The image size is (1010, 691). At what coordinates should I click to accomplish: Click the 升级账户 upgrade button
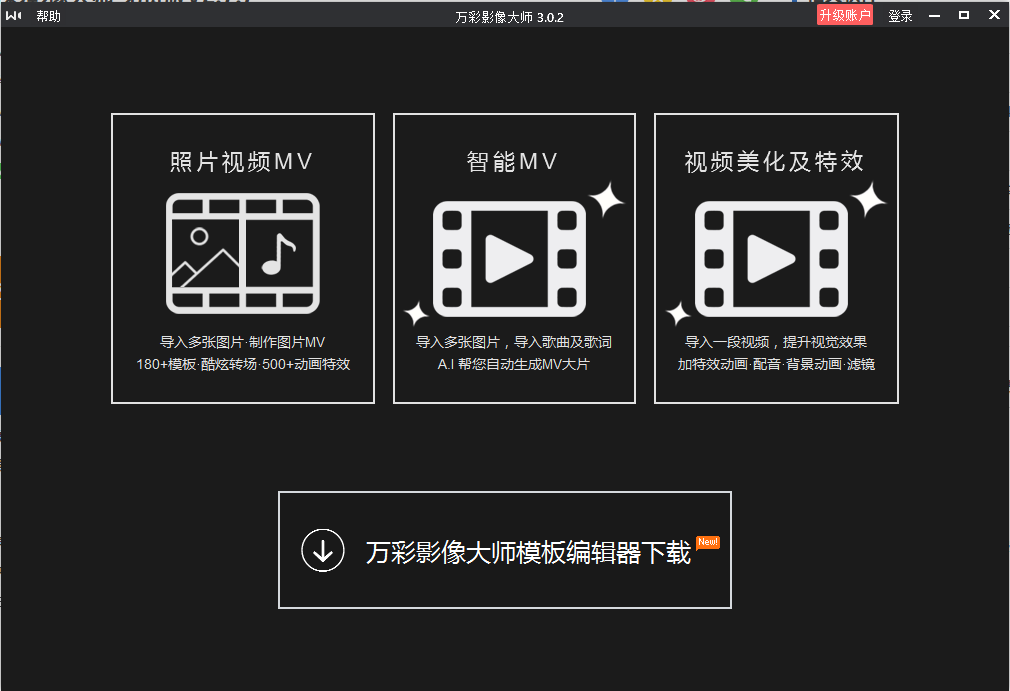pos(844,15)
